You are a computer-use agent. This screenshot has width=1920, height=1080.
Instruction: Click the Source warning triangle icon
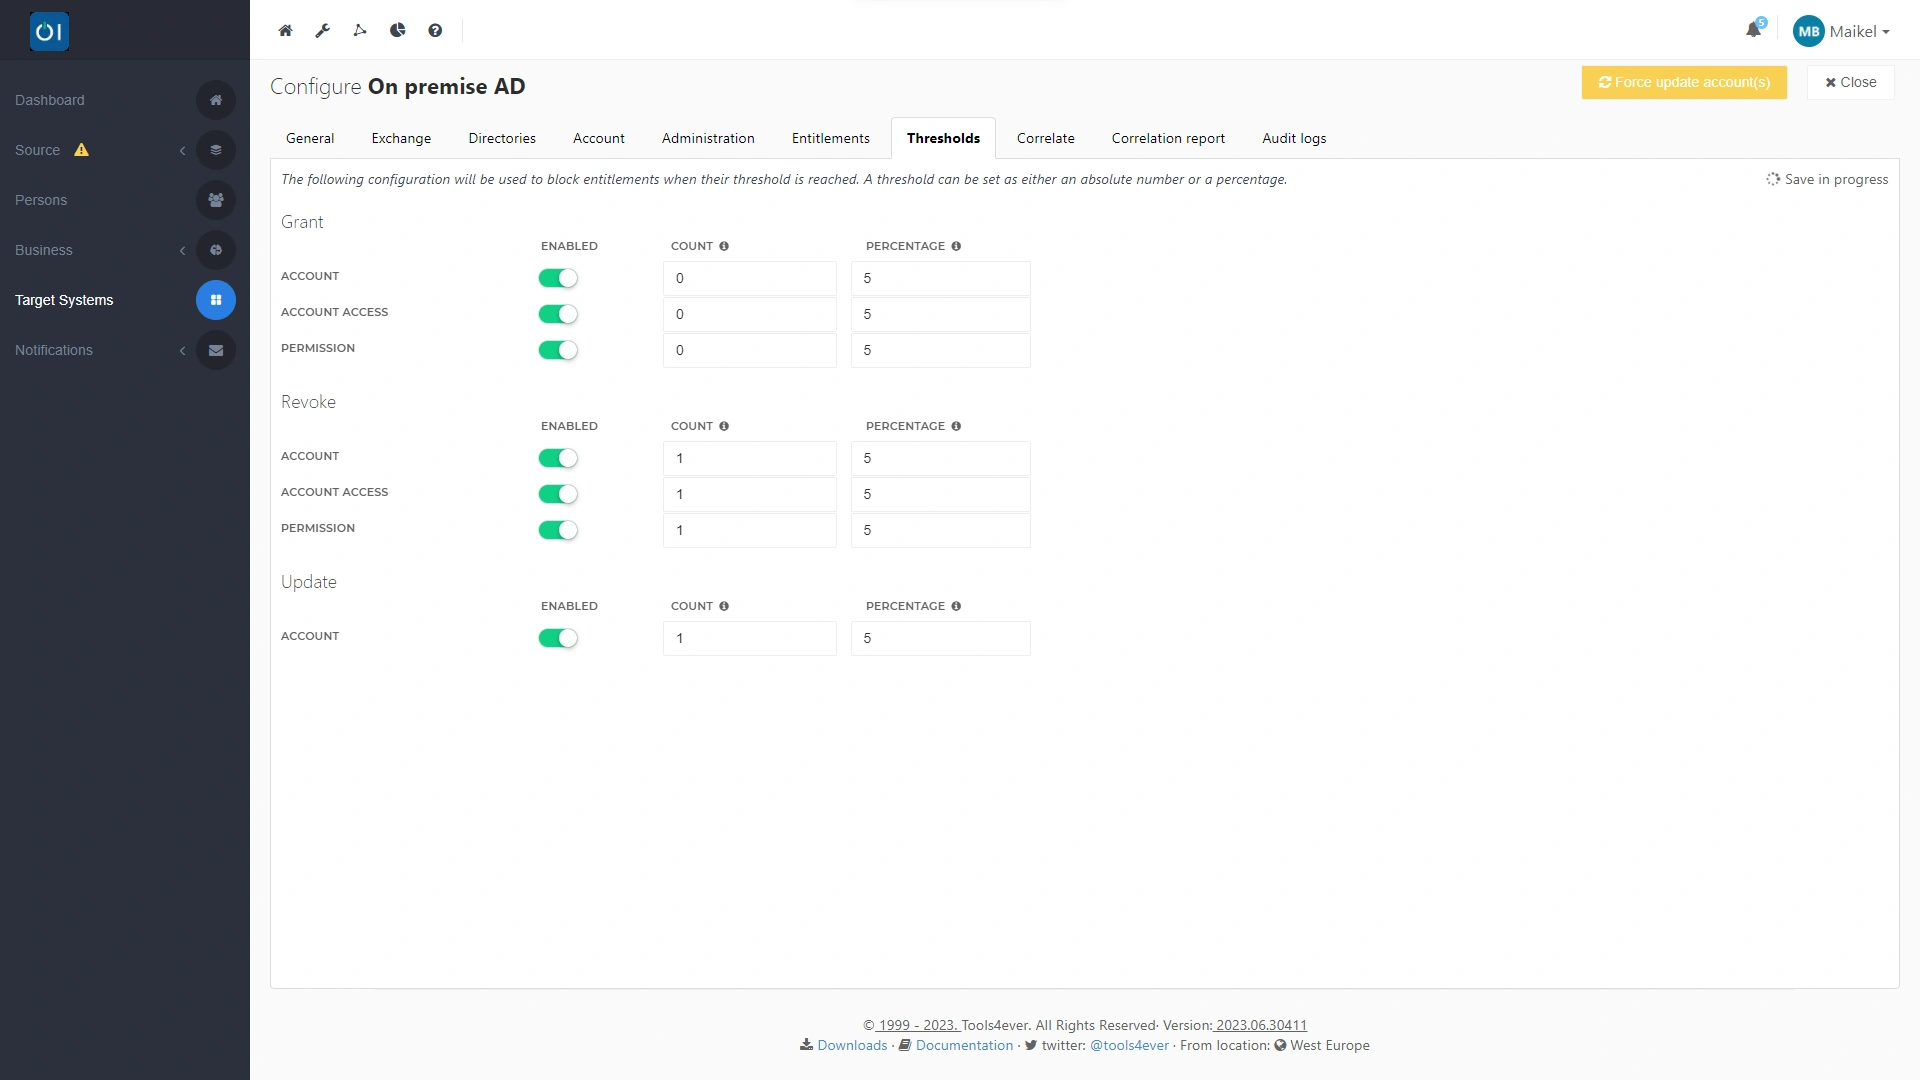point(82,150)
